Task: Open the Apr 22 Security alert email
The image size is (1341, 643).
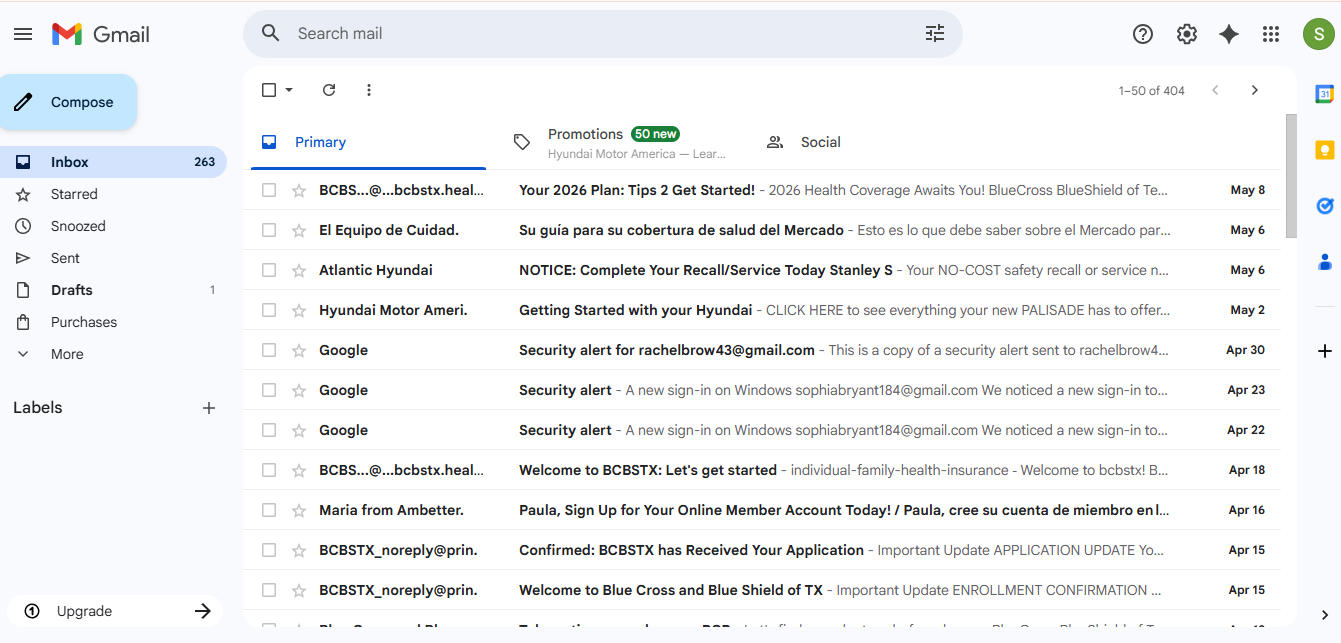Action: (x=761, y=430)
